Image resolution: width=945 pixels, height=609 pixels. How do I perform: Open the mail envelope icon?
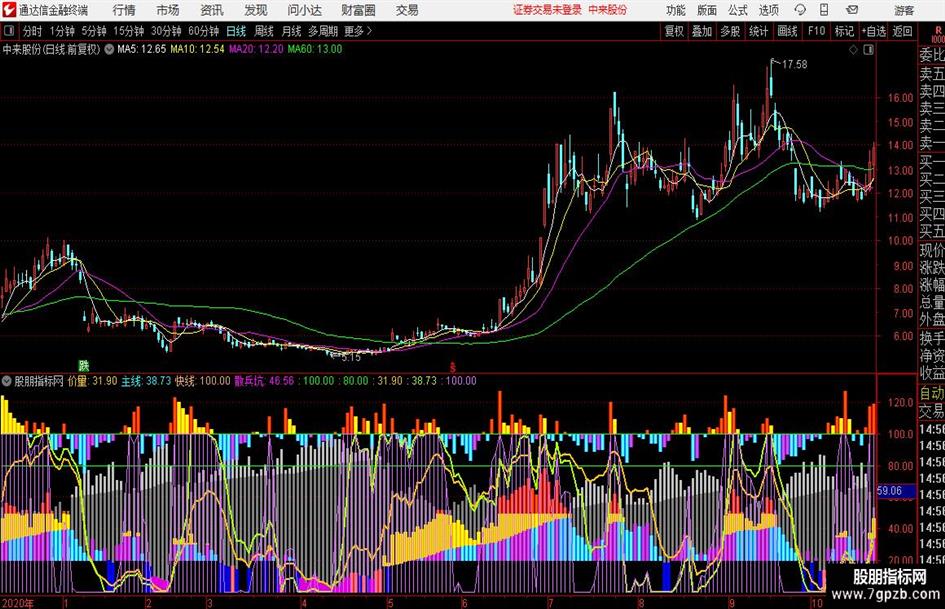click(x=852, y=10)
